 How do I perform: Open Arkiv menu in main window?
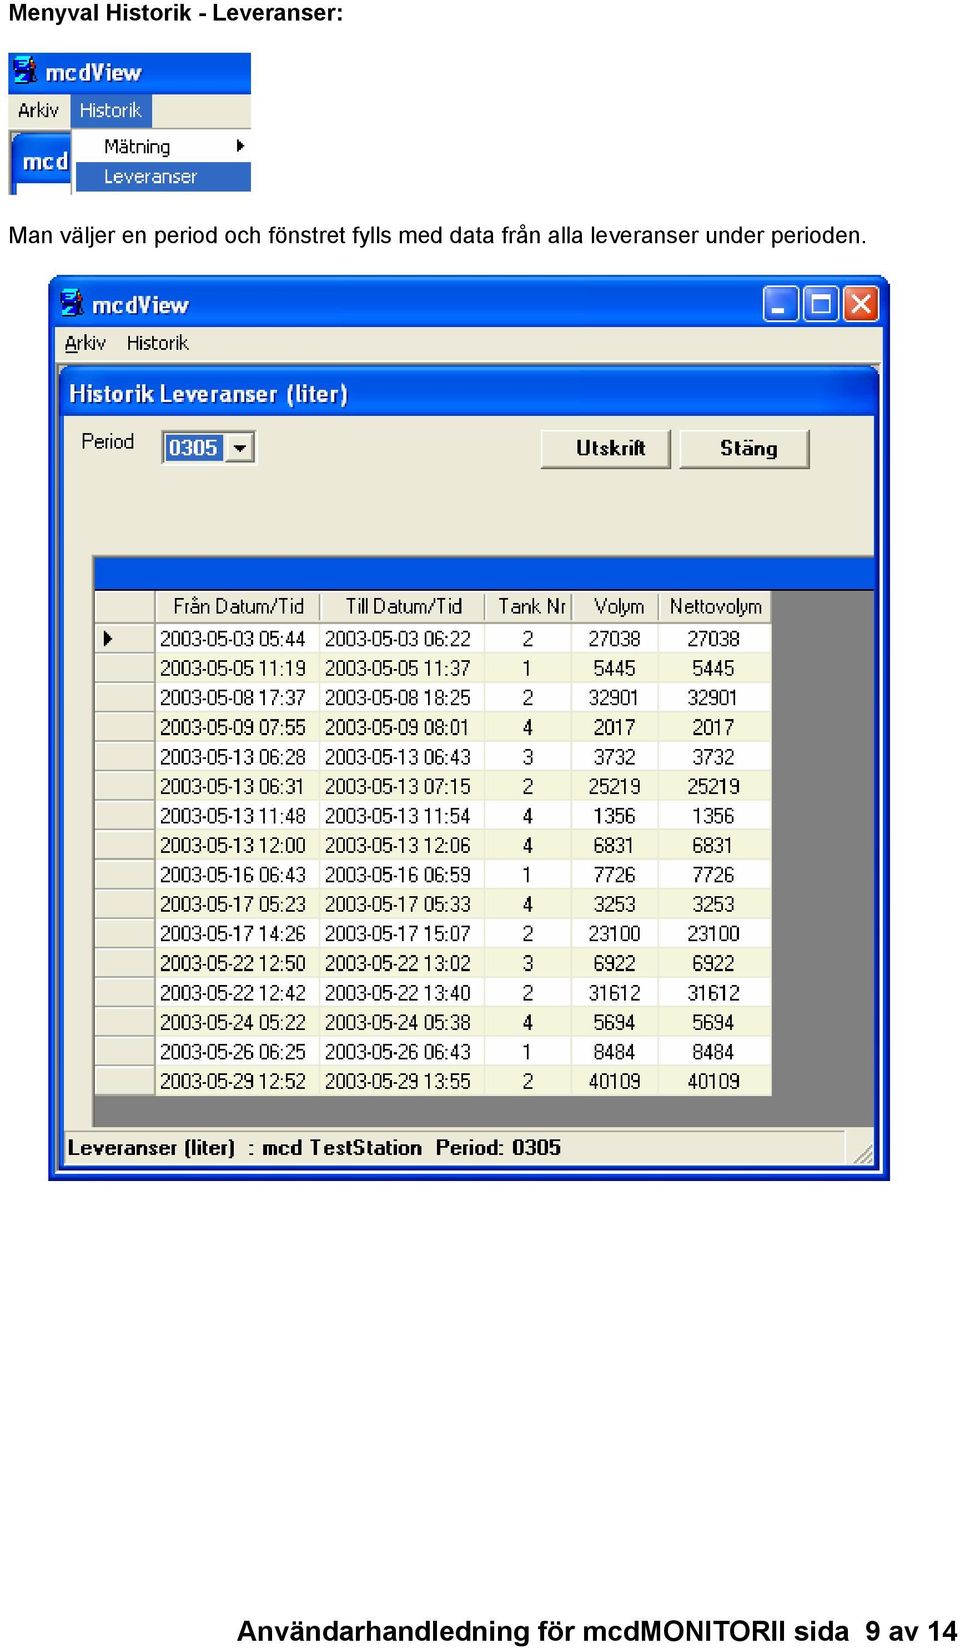pos(85,343)
